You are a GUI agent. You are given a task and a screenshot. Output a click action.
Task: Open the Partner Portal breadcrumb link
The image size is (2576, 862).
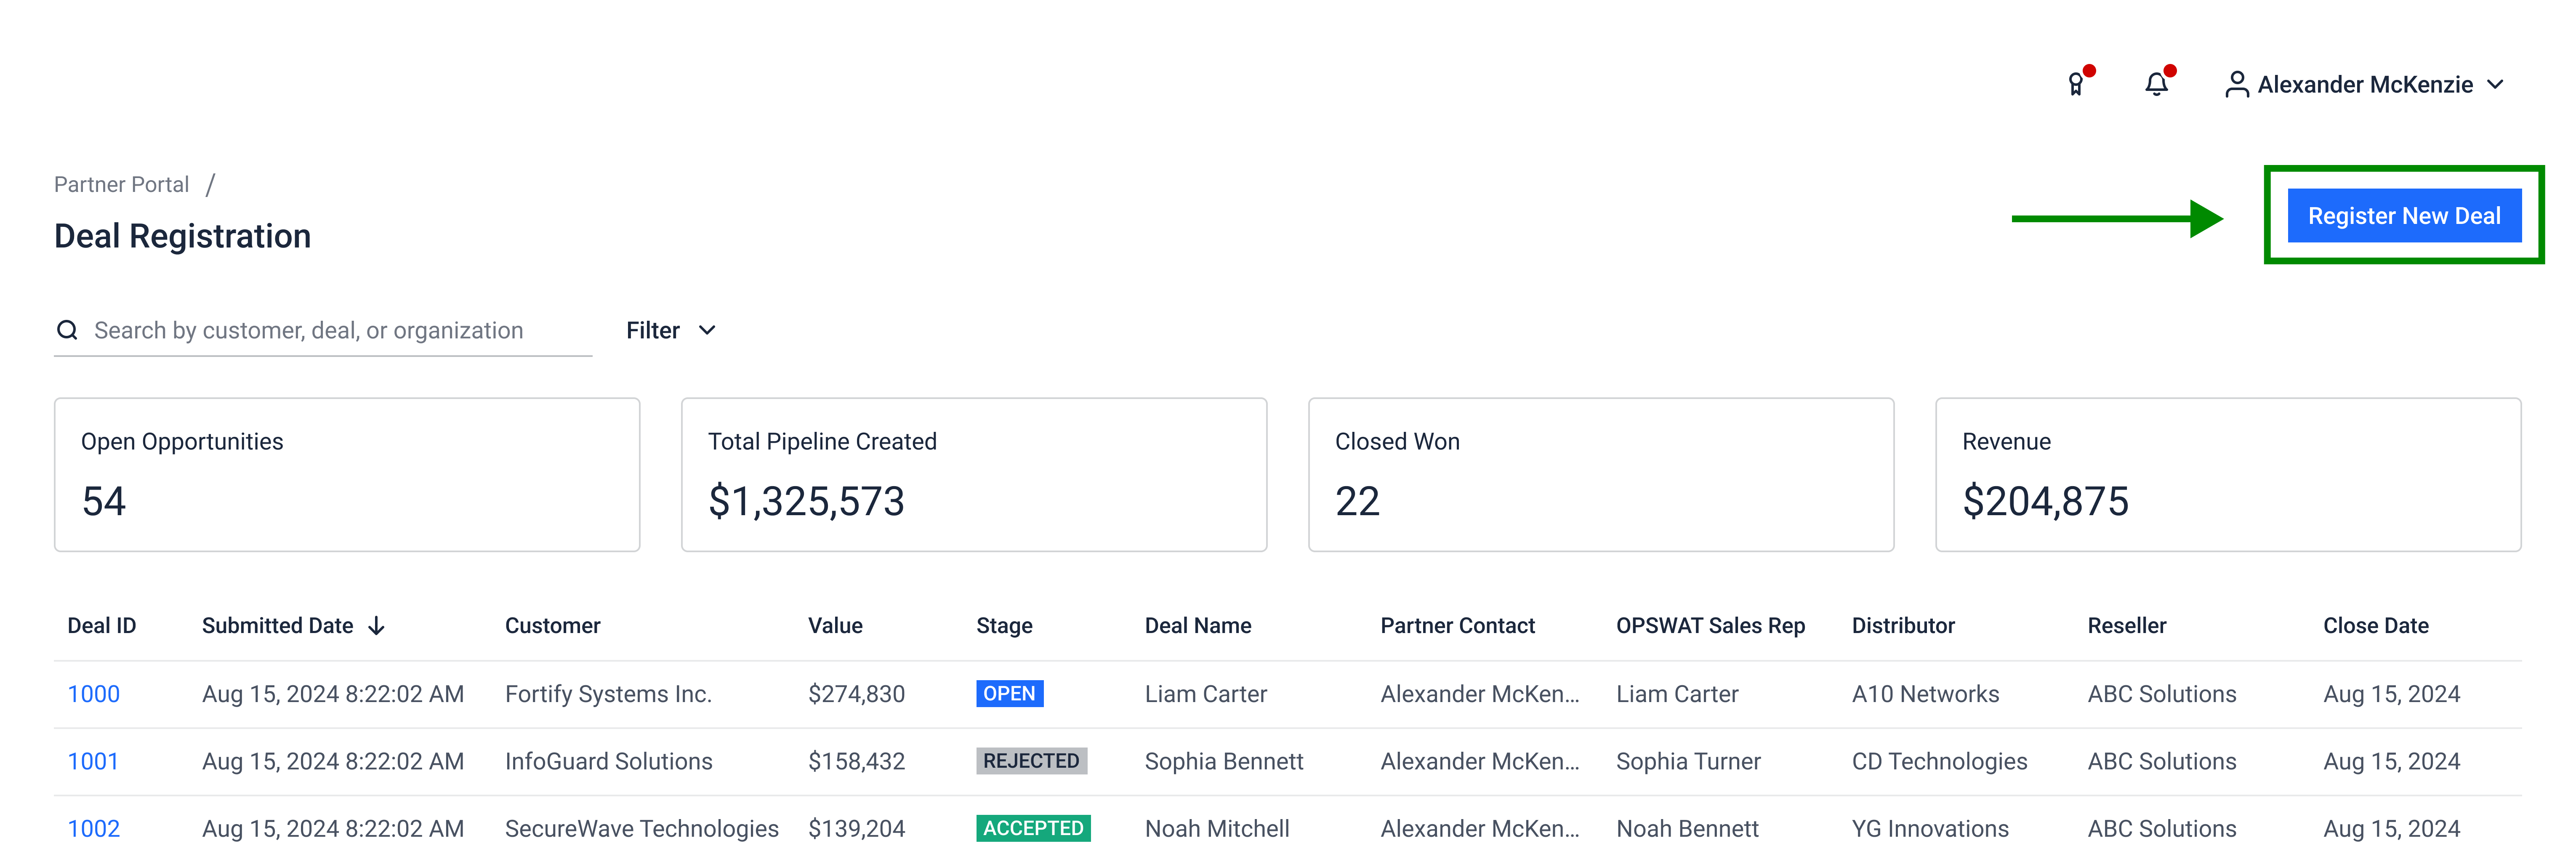coord(121,184)
